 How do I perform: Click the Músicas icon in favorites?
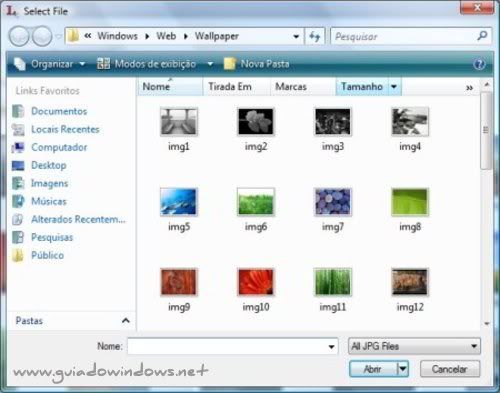tap(18, 201)
